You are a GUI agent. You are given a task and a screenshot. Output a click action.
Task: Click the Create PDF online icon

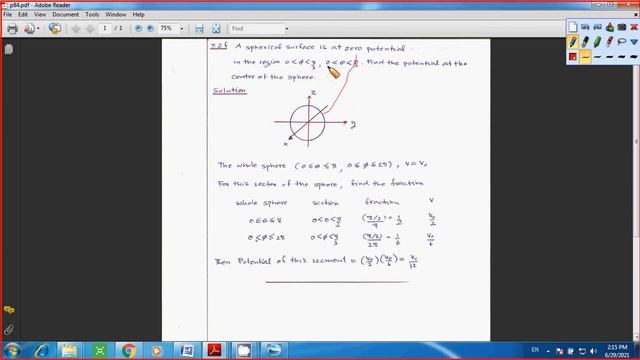(x=29, y=29)
